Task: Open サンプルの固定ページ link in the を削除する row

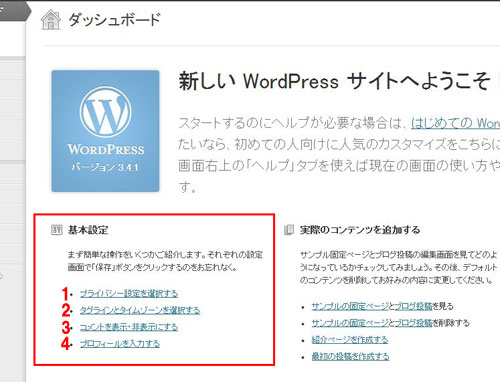Action: point(350,323)
